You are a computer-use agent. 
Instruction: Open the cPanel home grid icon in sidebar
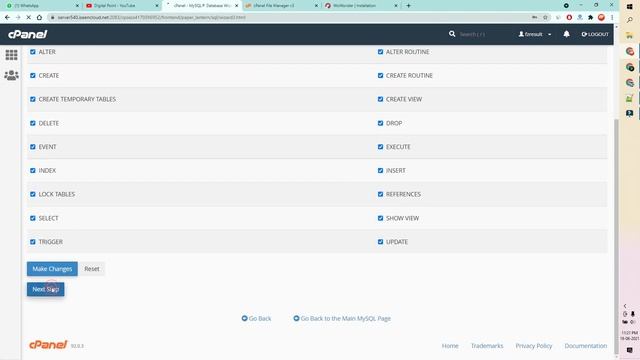pos(11,55)
